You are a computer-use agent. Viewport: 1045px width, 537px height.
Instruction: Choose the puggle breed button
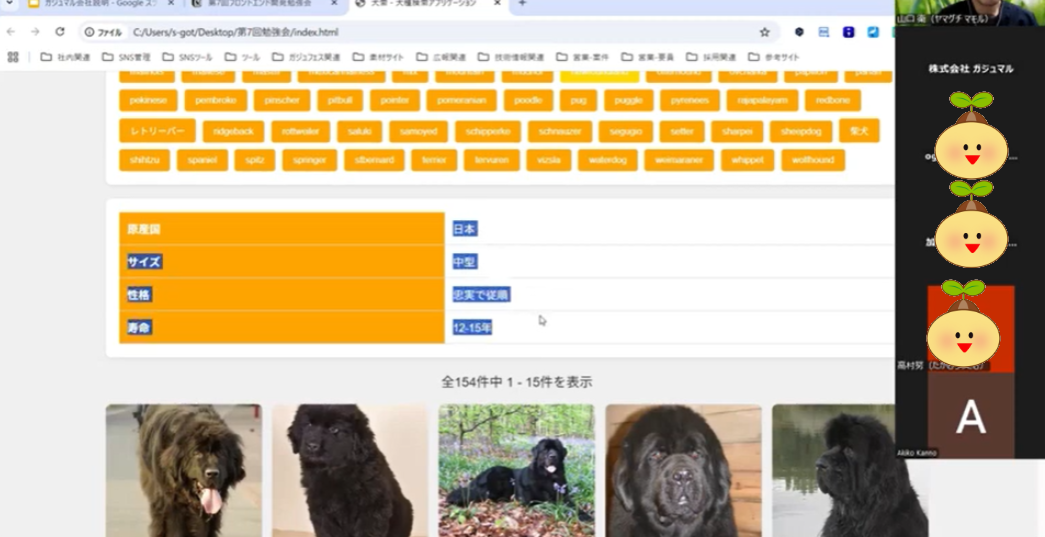(628, 101)
